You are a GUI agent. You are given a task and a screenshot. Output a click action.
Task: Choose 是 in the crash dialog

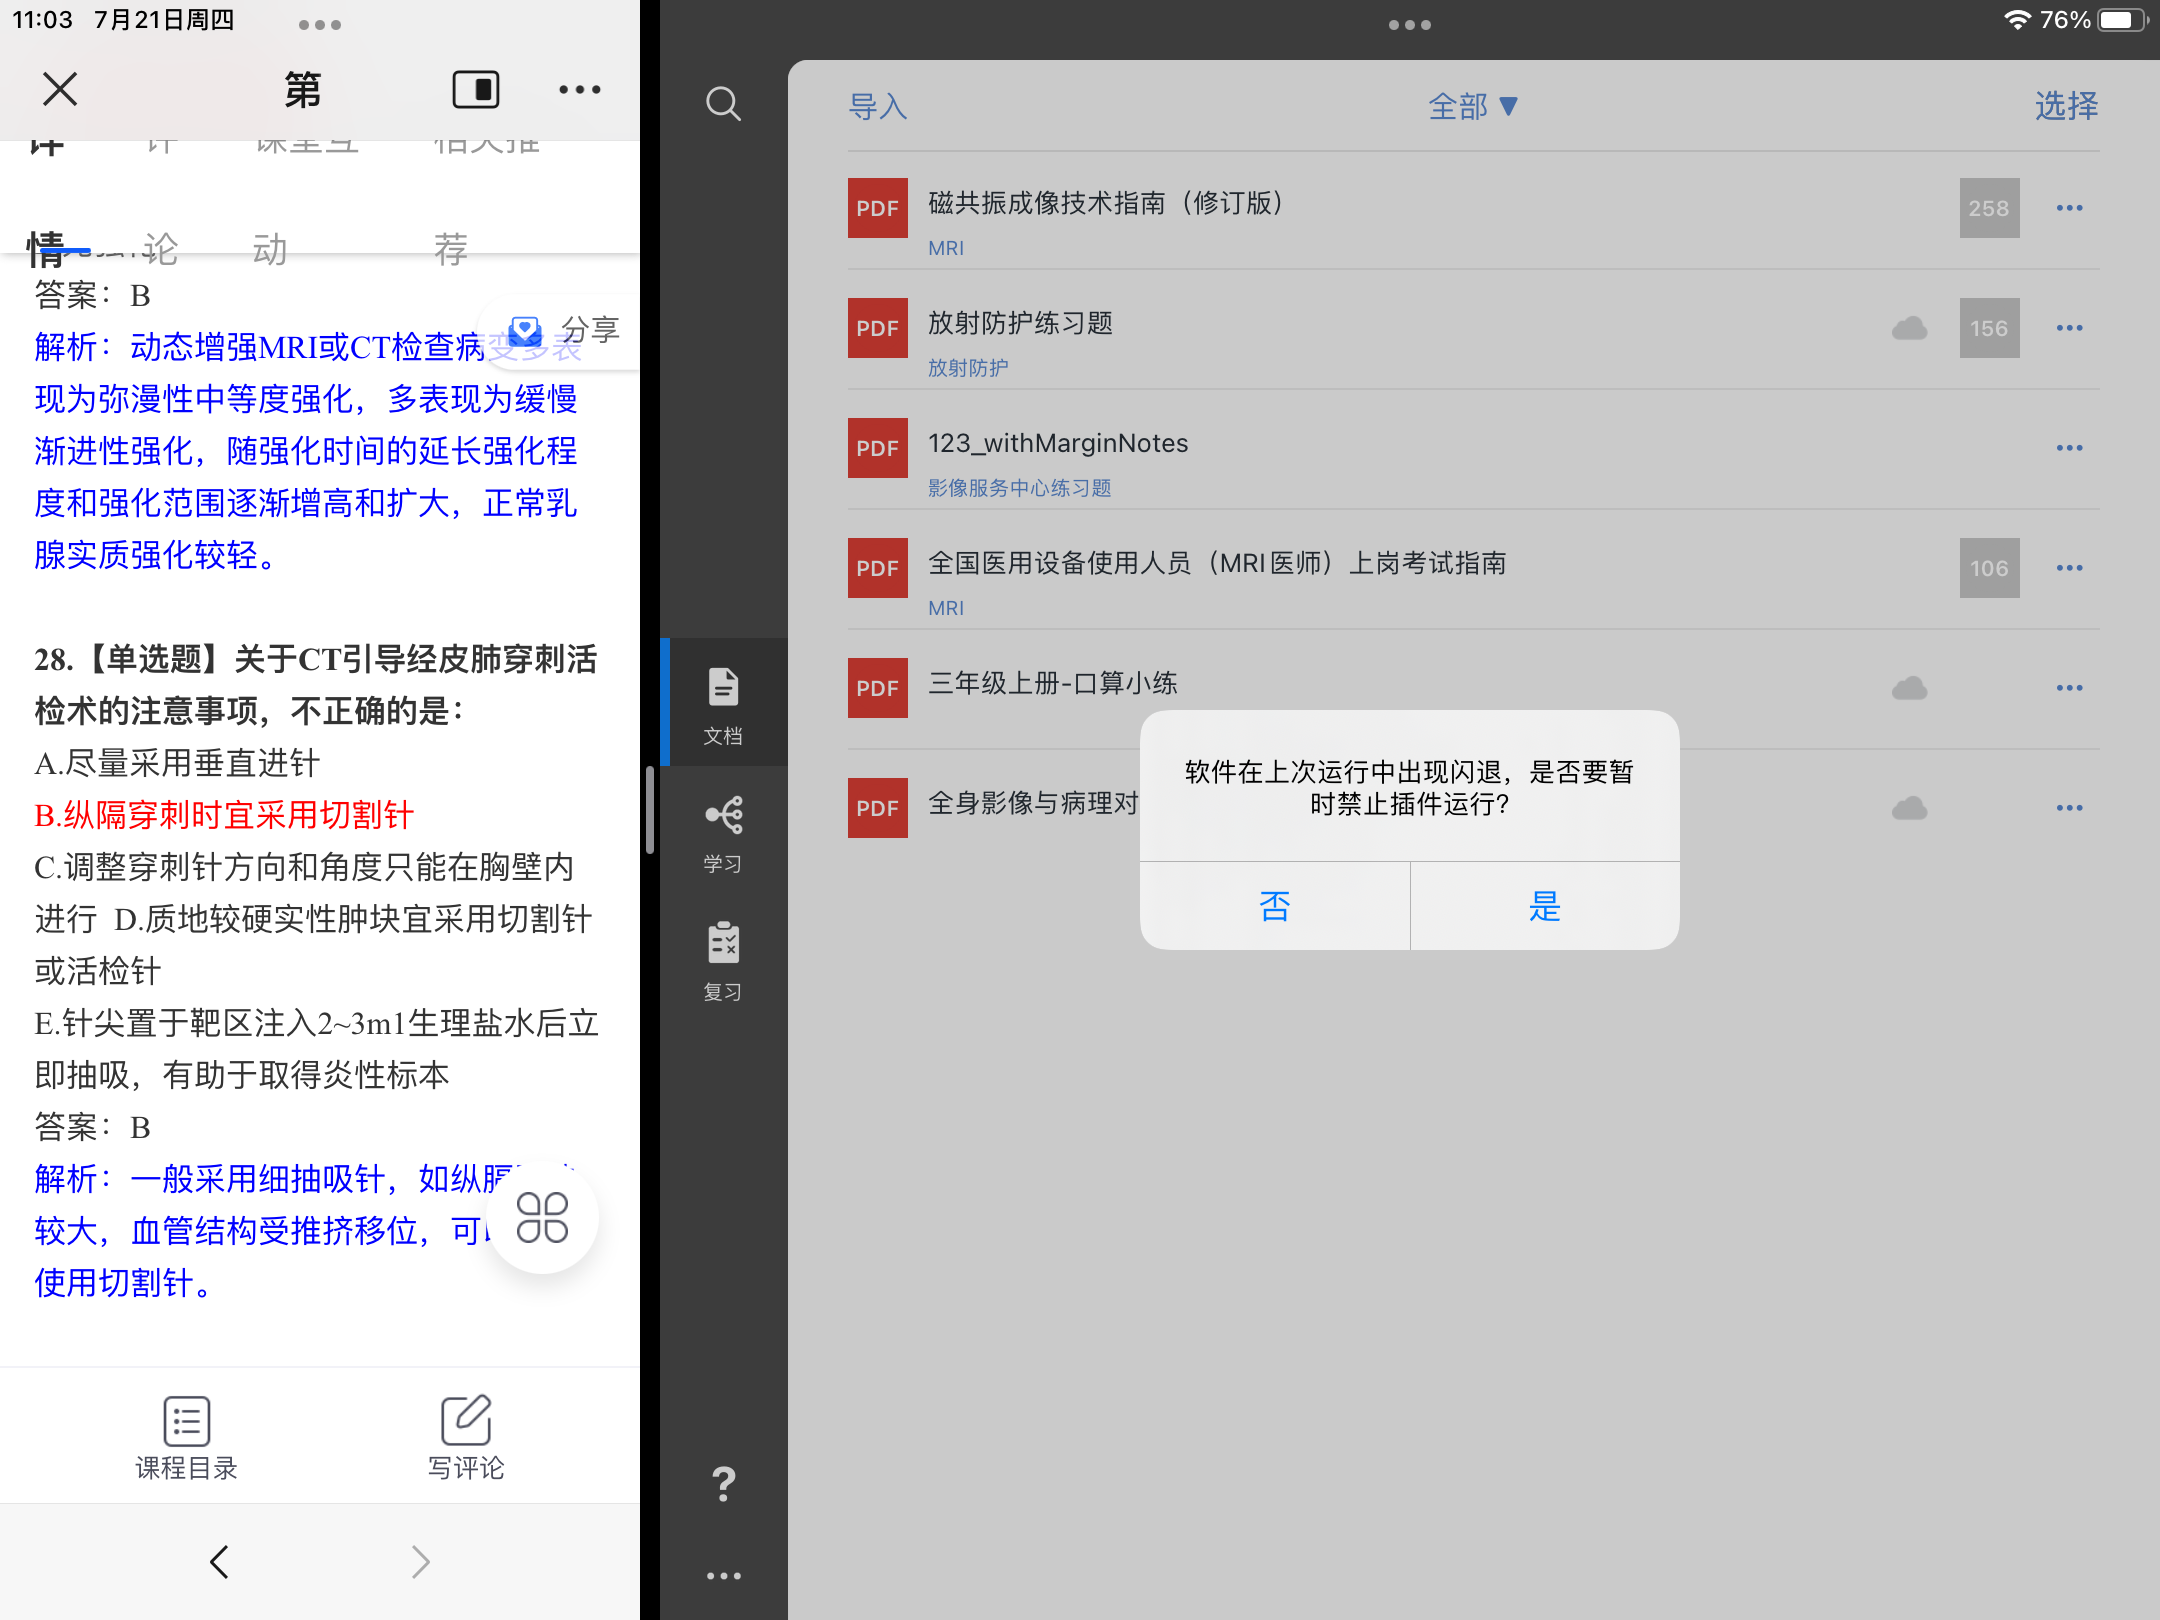1545,906
